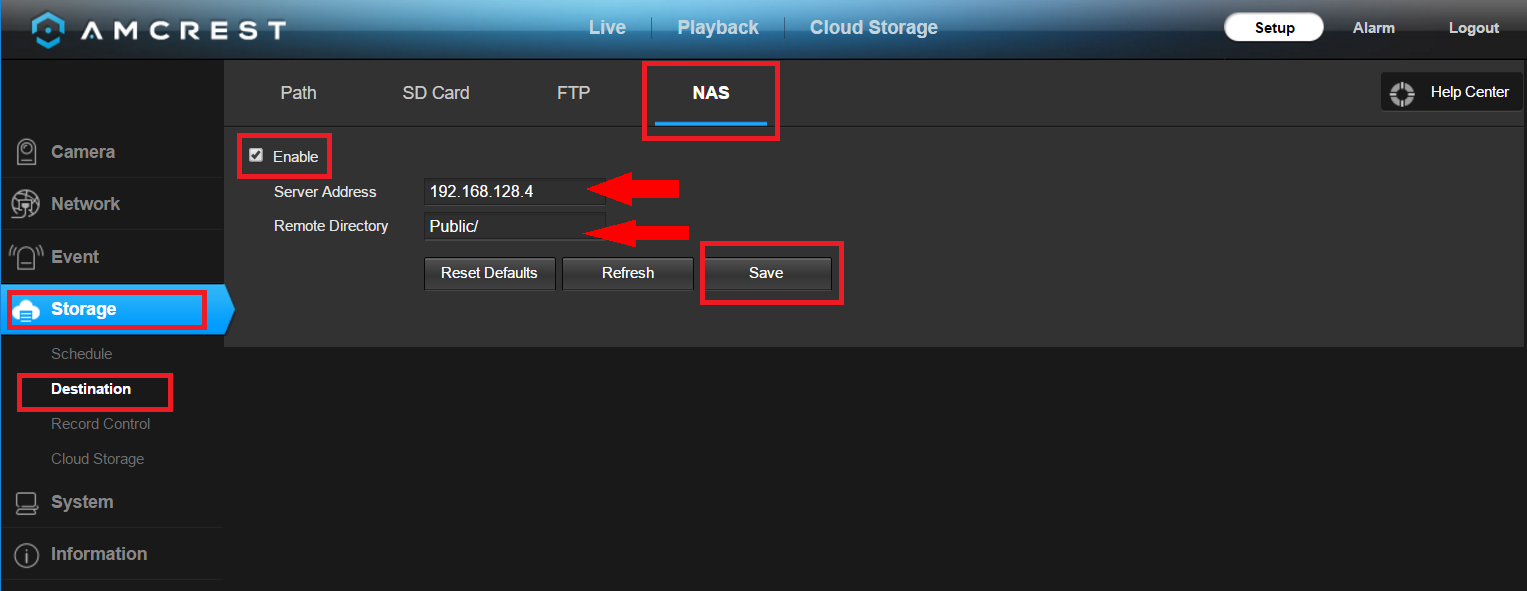Open the Path tab
This screenshot has width=1527, height=591.
[x=298, y=93]
